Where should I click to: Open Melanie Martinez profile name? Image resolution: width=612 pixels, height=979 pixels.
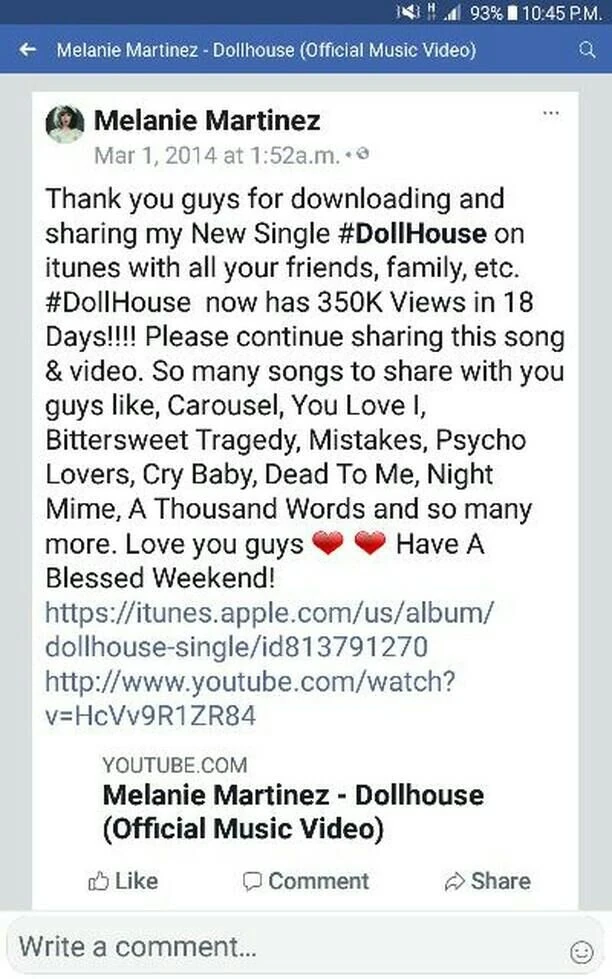click(207, 120)
